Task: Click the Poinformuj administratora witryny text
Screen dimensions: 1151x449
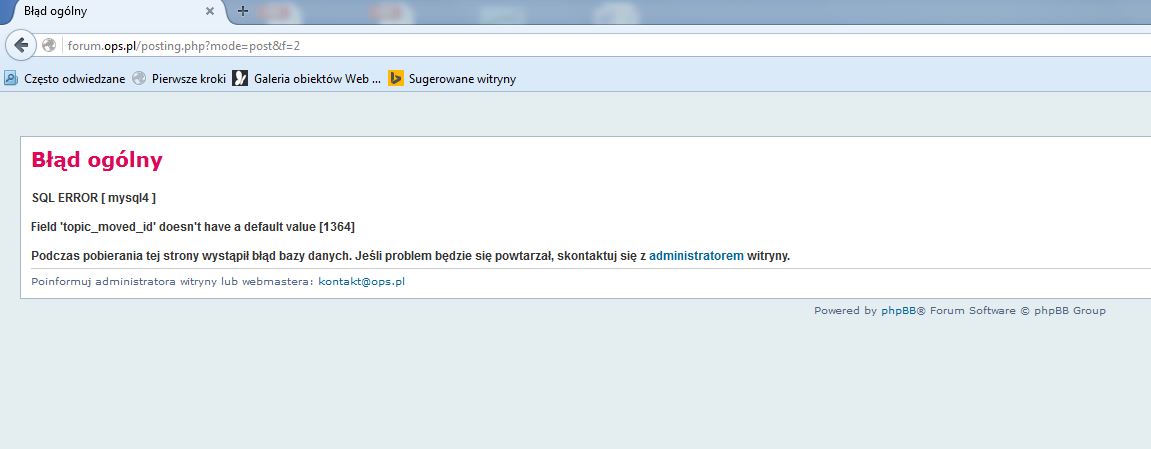Action: [173, 282]
